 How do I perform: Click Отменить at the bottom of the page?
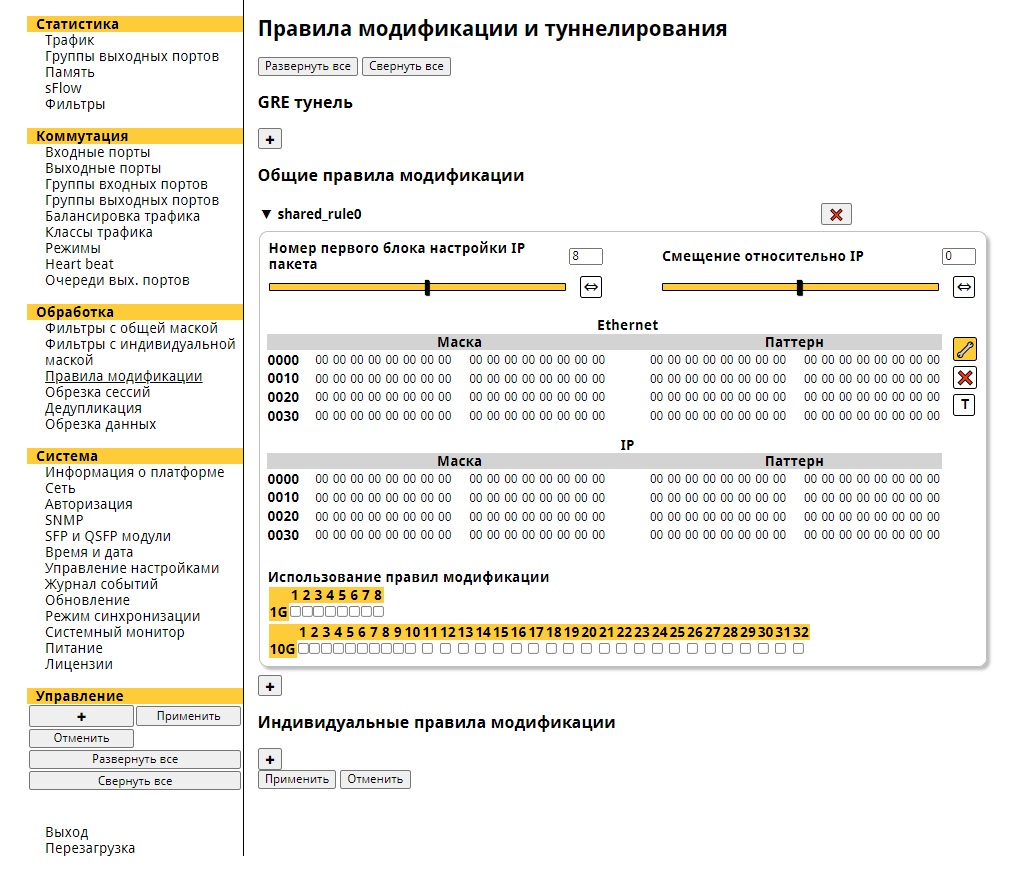click(375, 779)
